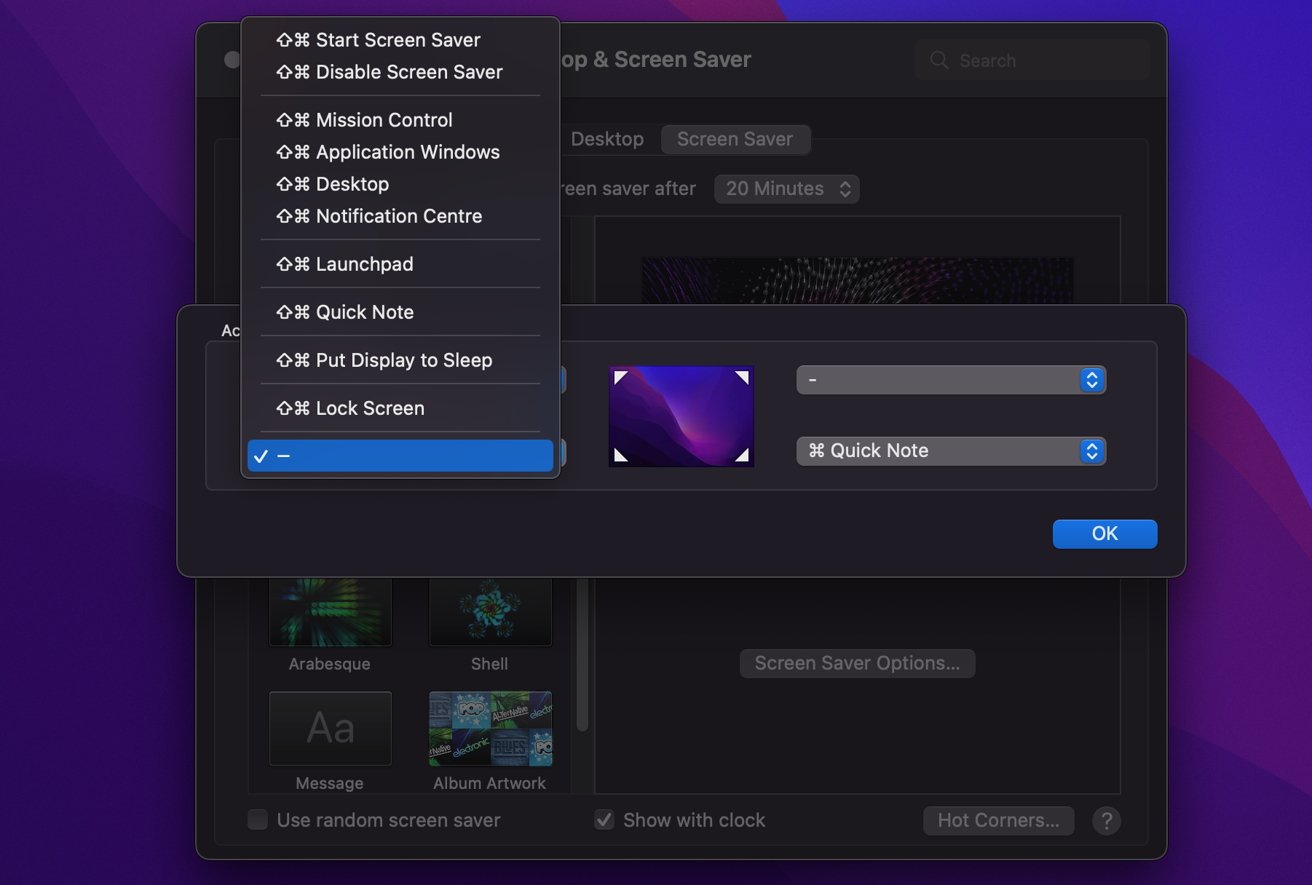
Task: Click the Arabesque label text
Action: 330,664
